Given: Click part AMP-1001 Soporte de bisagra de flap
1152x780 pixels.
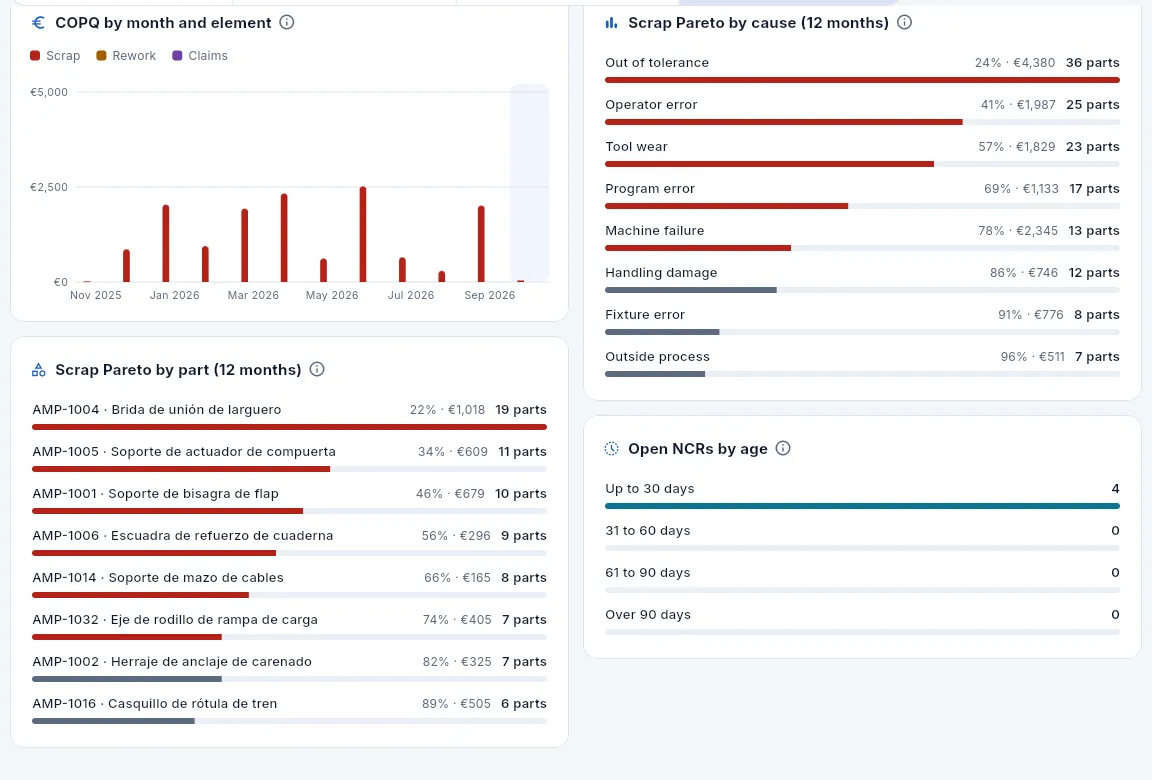Looking at the screenshot, I should [x=156, y=494].
